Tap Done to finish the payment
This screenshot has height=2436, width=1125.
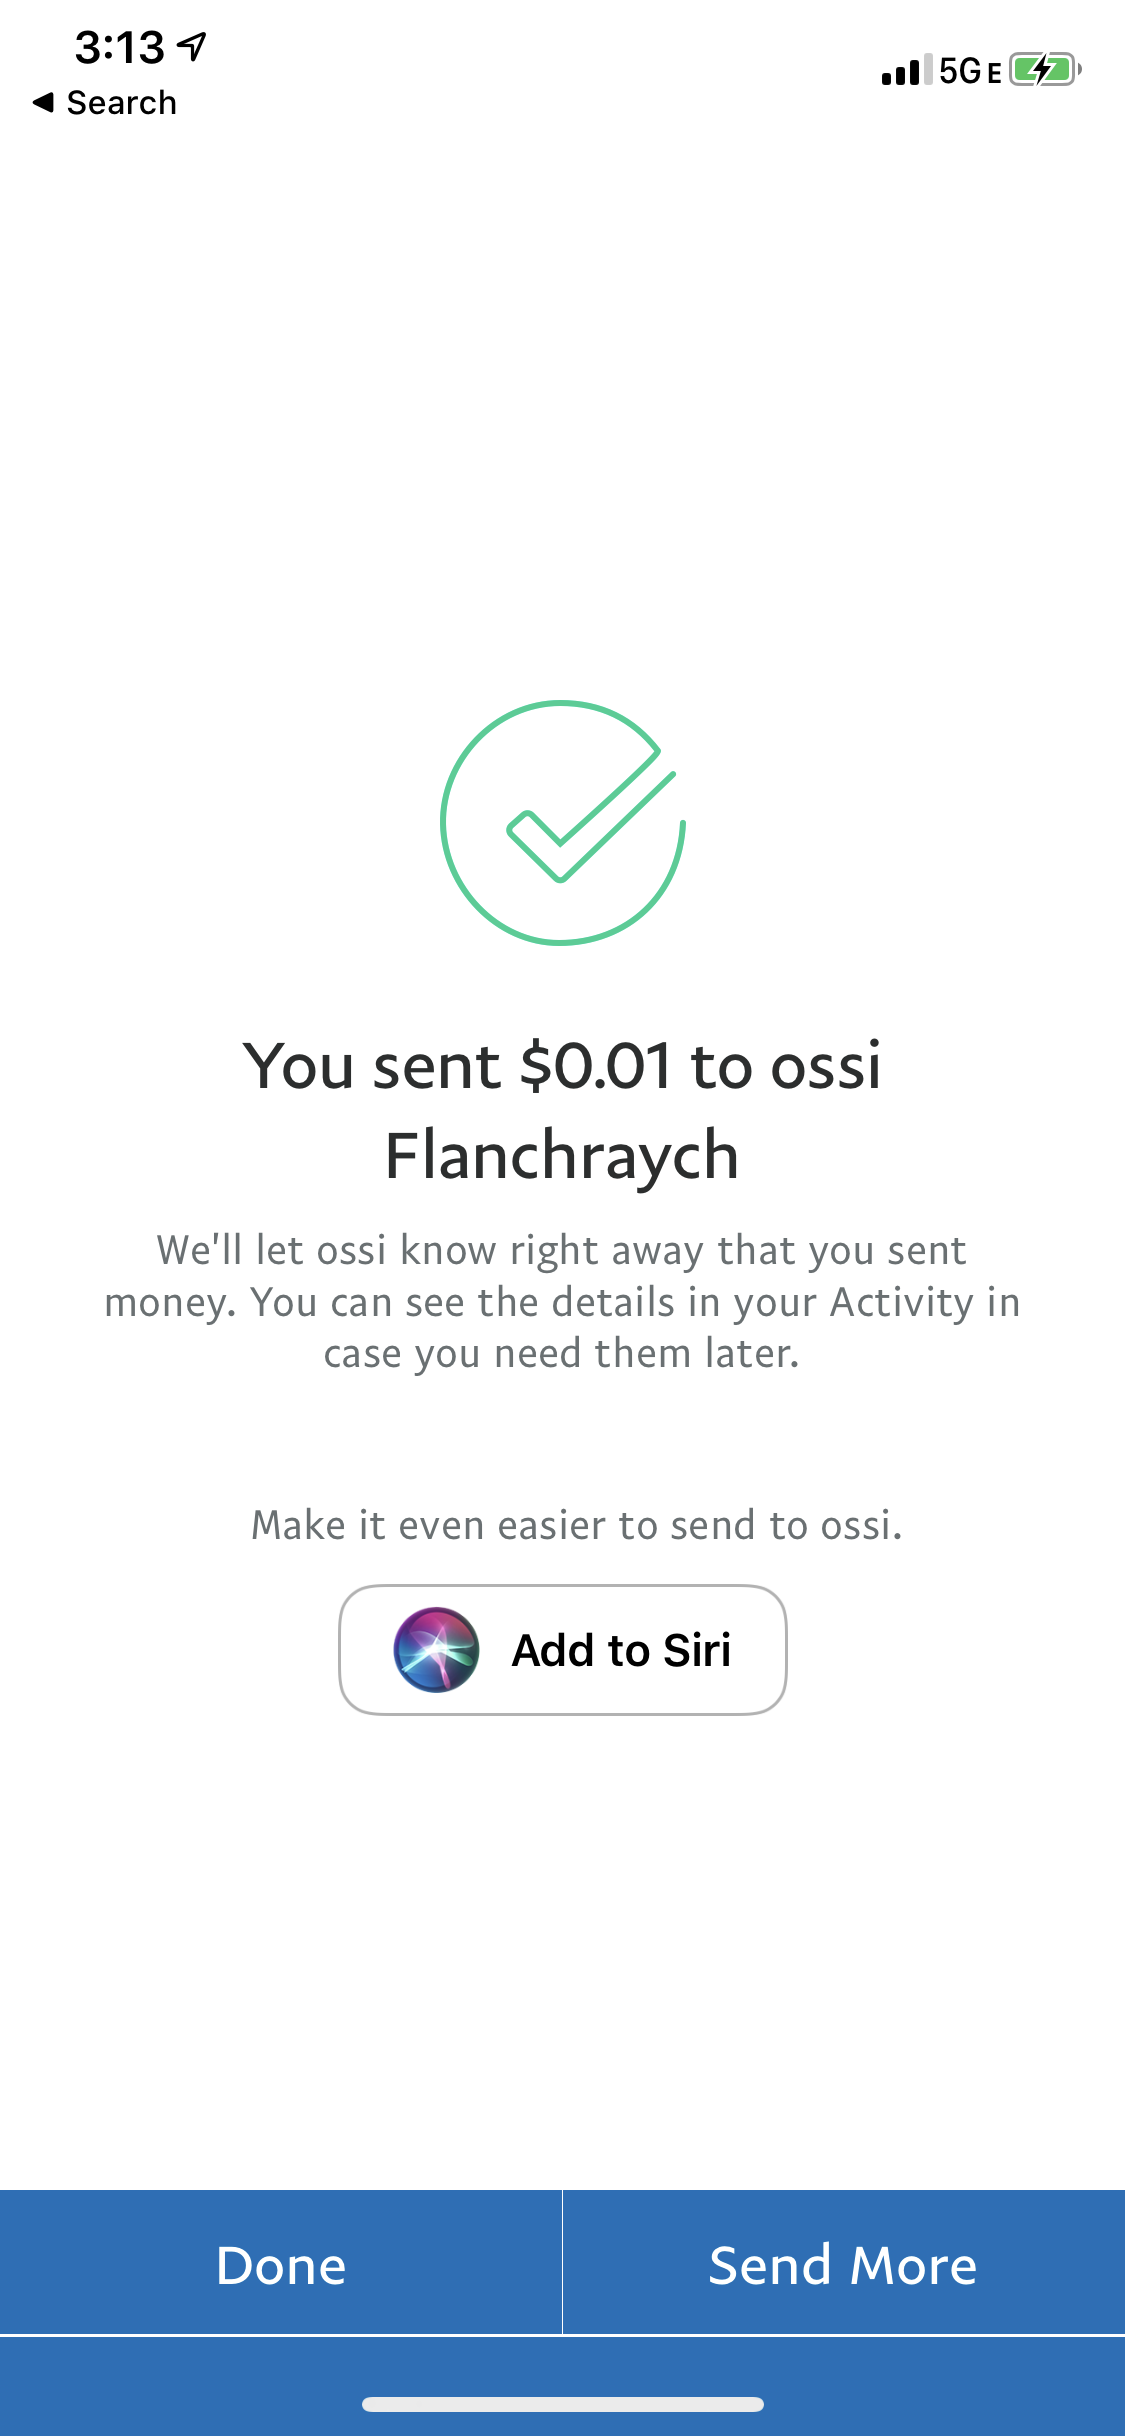[x=280, y=2266]
